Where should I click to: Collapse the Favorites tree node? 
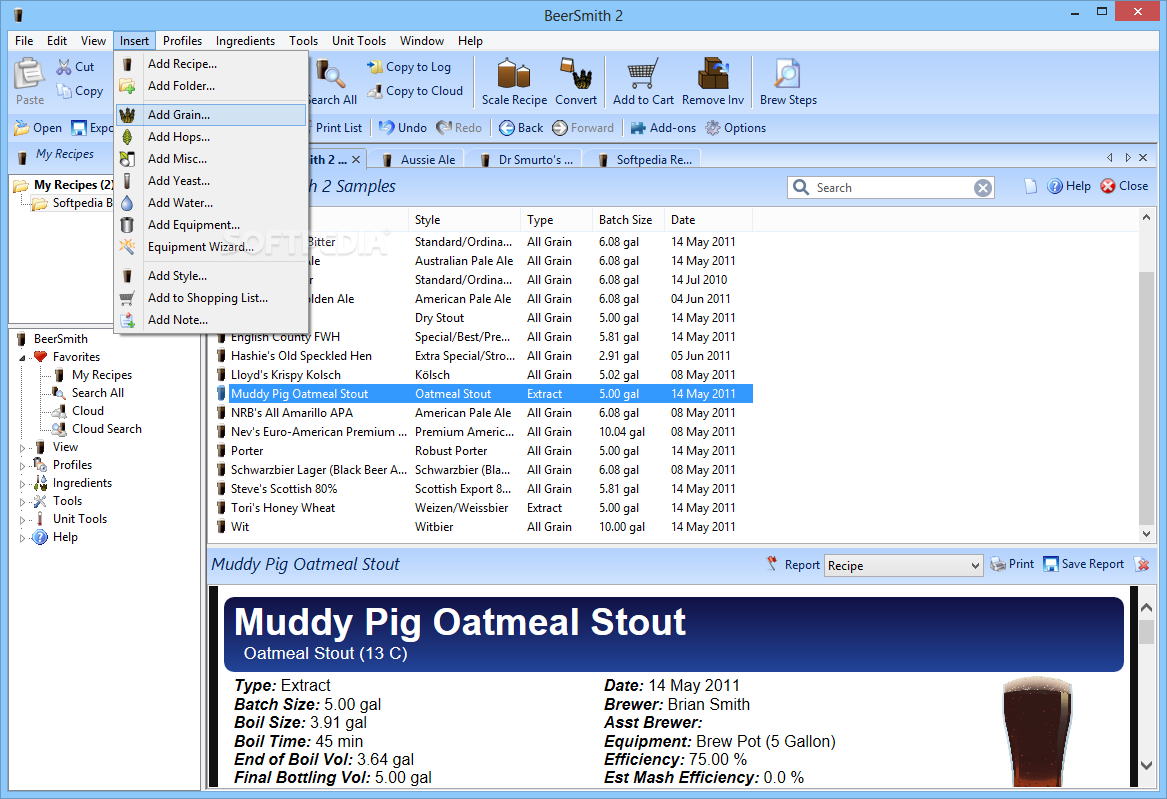(22, 358)
